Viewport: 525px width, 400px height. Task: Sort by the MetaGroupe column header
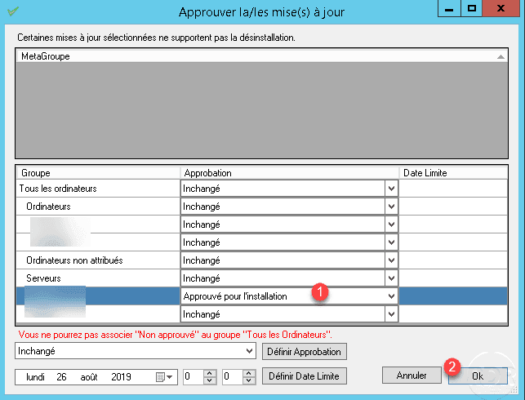tap(261, 56)
